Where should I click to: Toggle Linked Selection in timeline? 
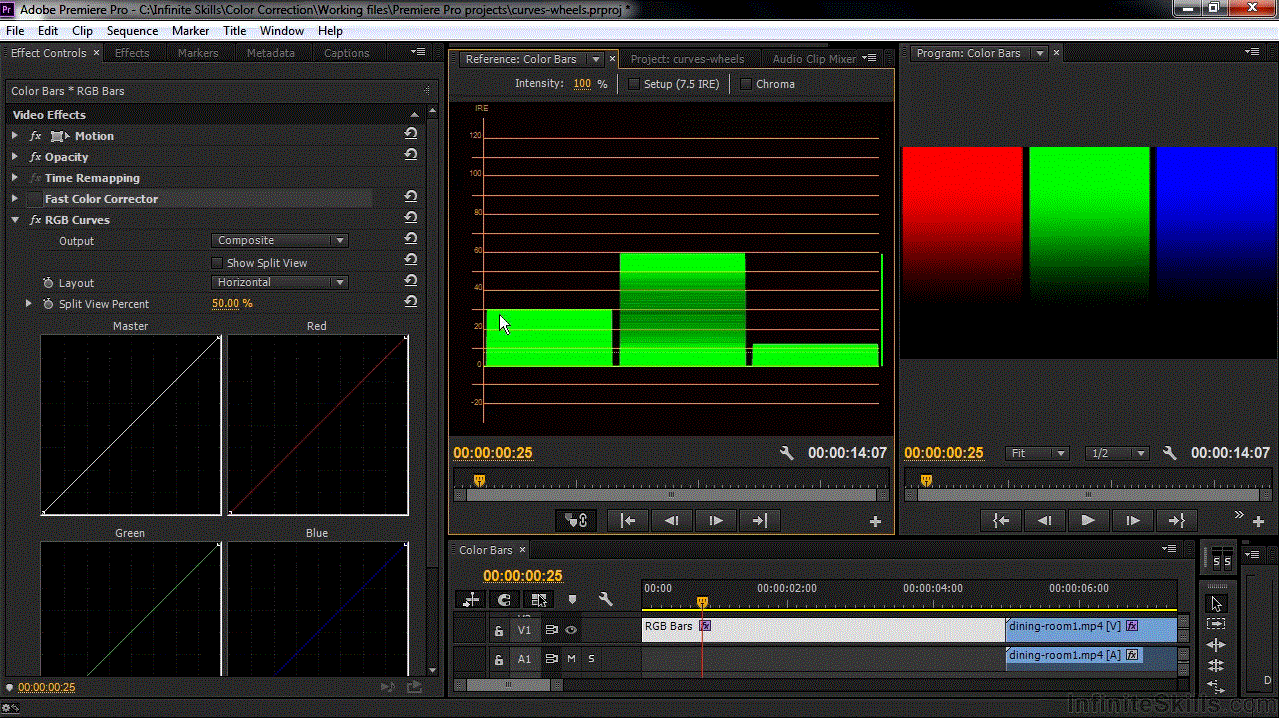[x=539, y=600]
